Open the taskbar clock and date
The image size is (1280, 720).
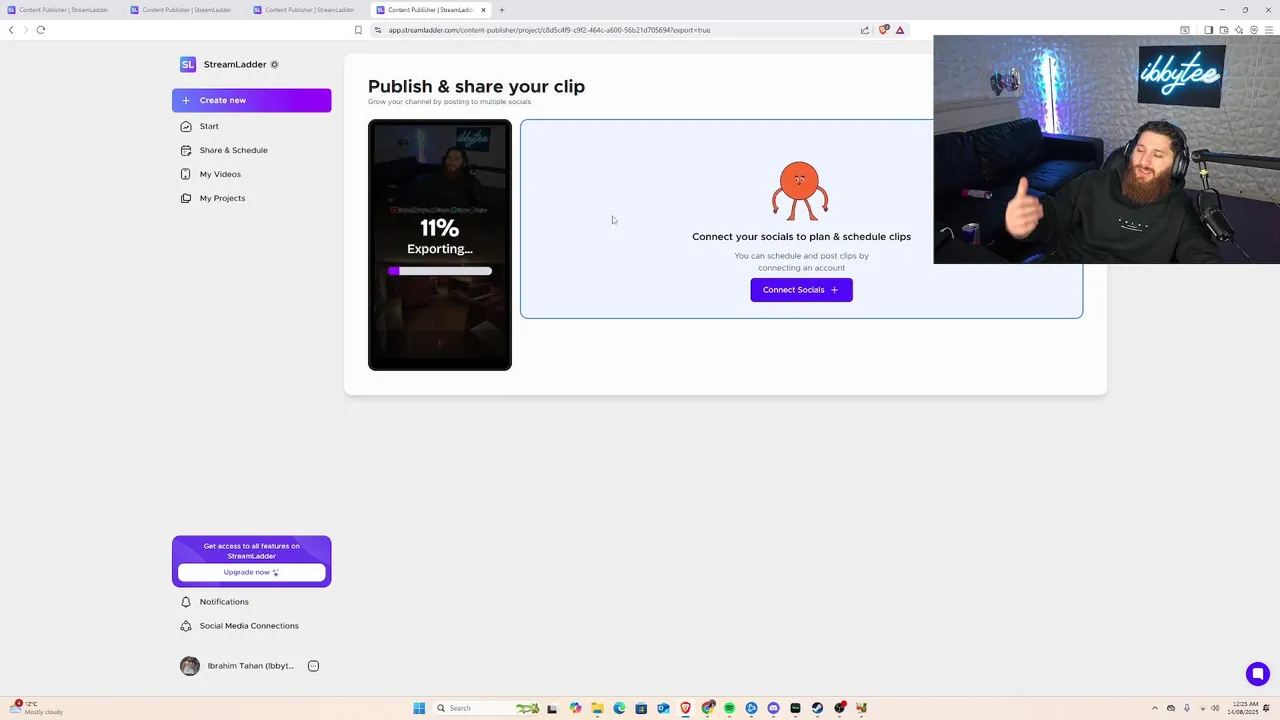tap(1245, 708)
